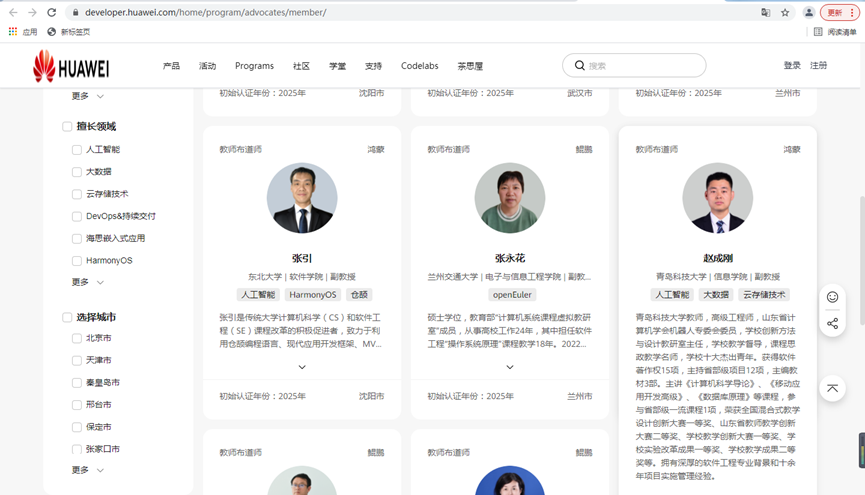
Task: Check the 张家口市 city filter
Action: click(x=77, y=449)
